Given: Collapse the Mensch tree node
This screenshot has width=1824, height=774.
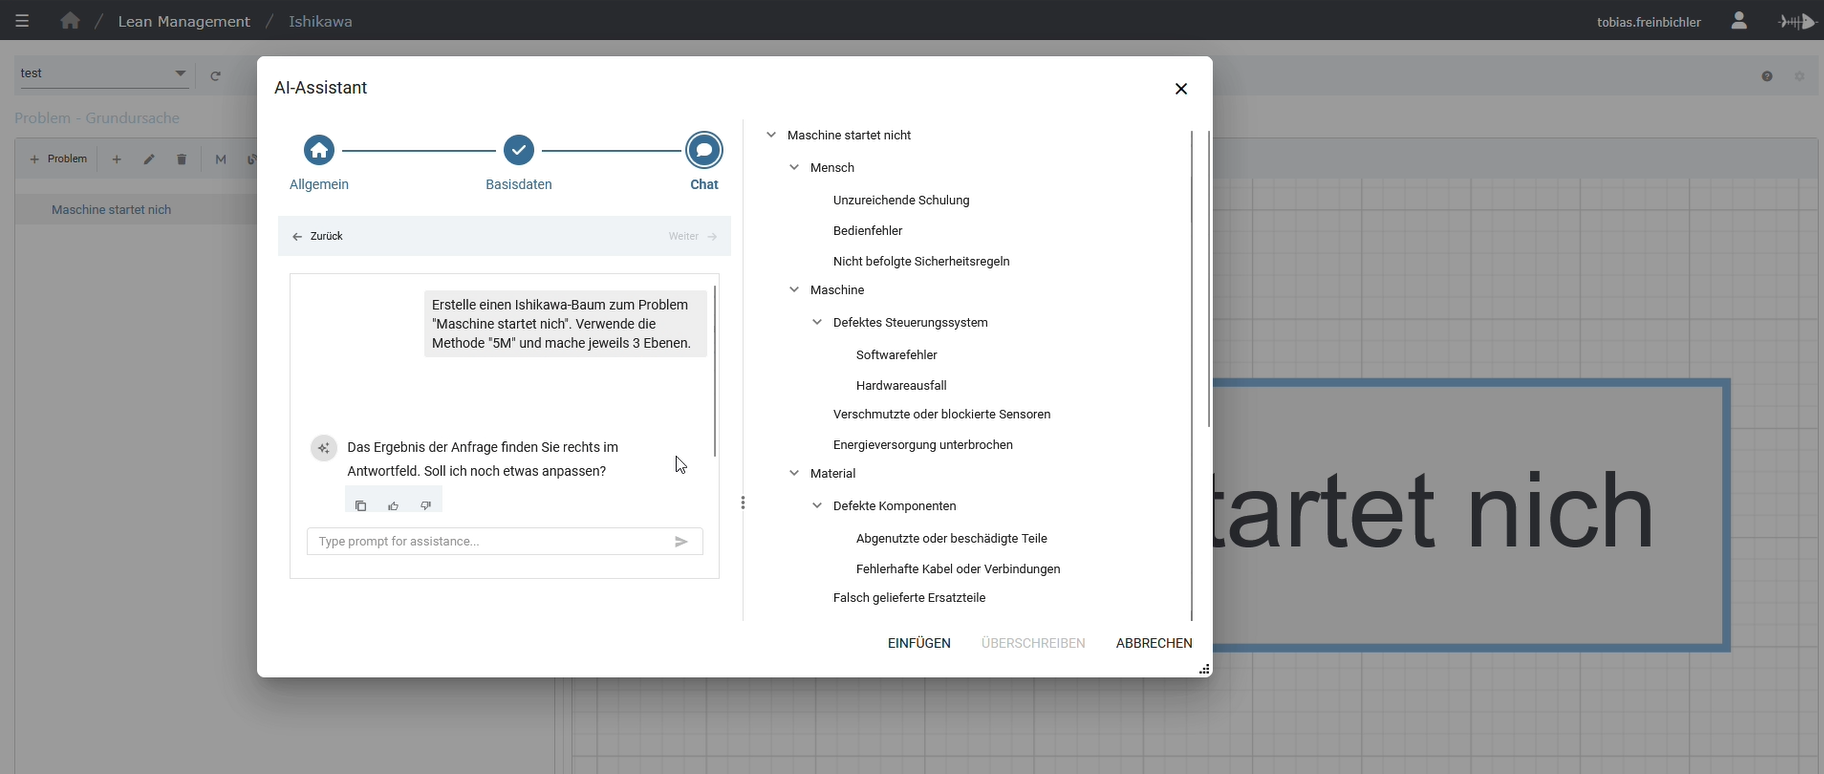Looking at the screenshot, I should pos(794,168).
